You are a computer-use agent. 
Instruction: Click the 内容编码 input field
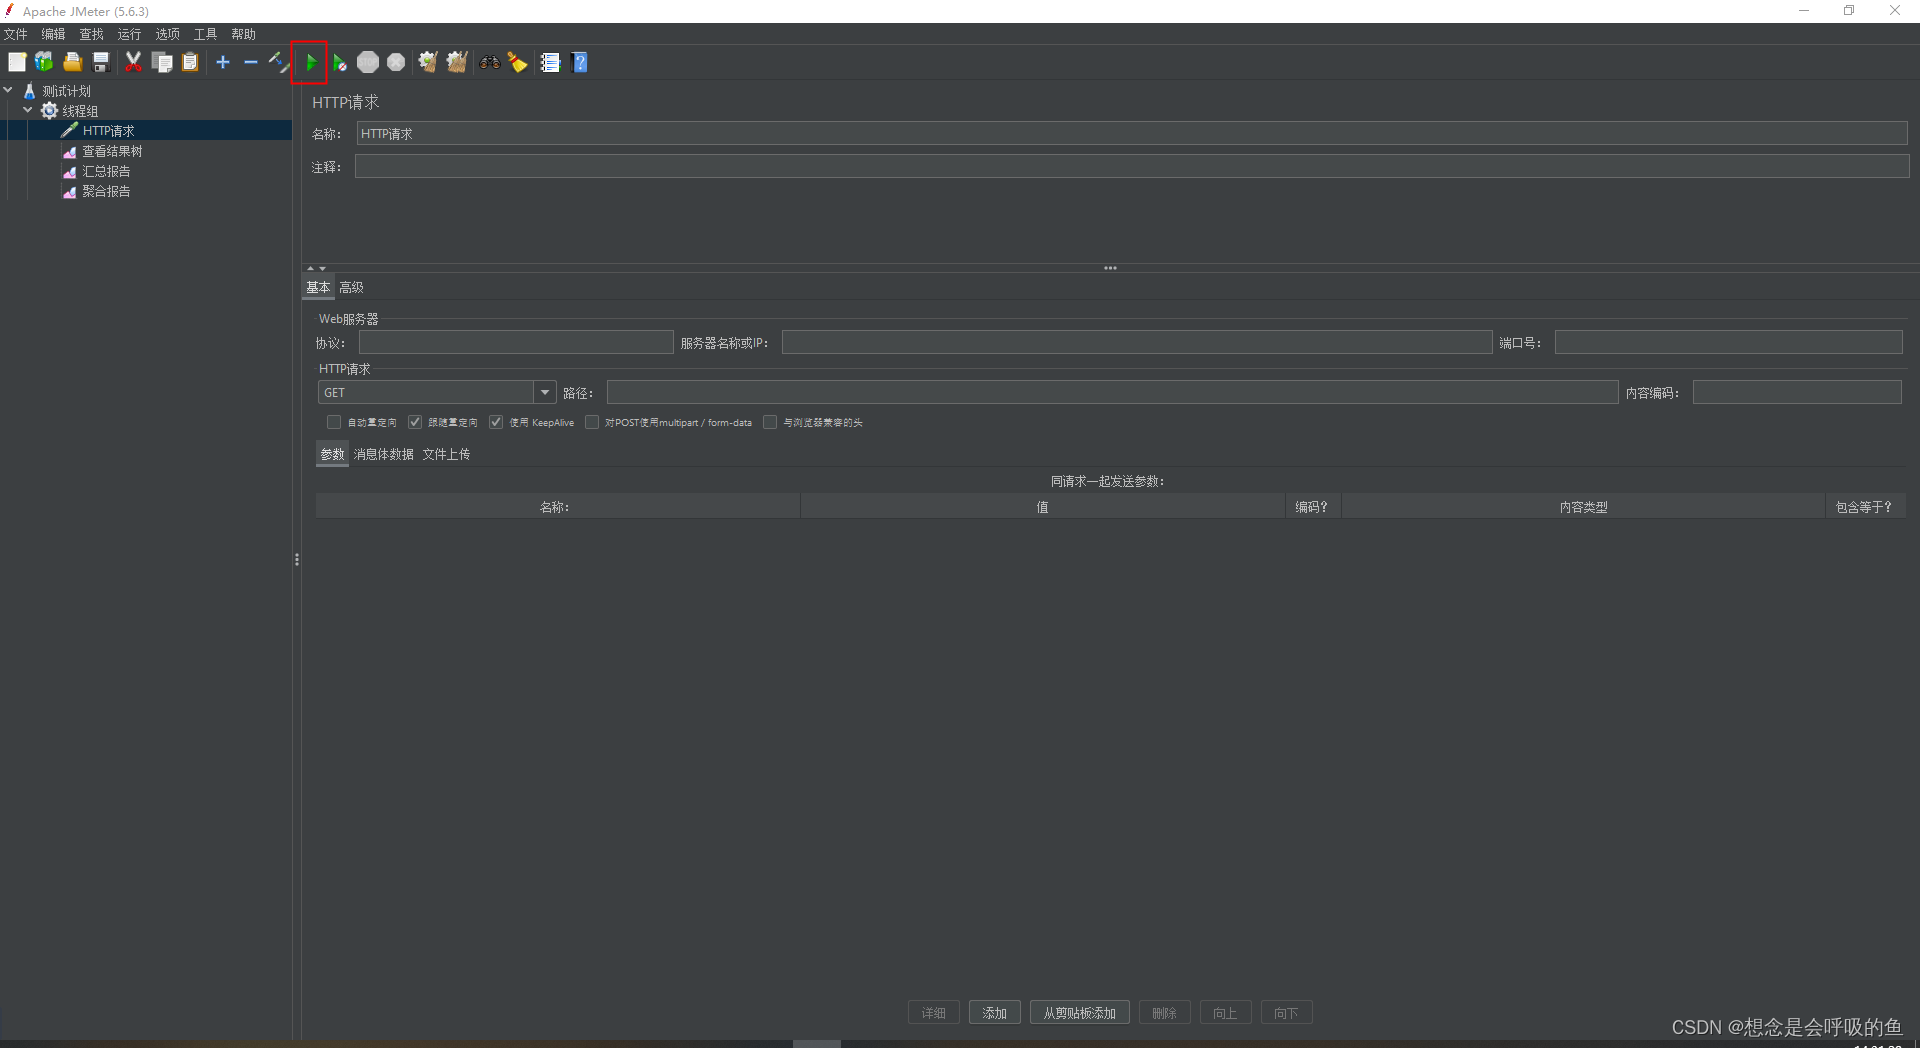pyautogui.click(x=1797, y=392)
